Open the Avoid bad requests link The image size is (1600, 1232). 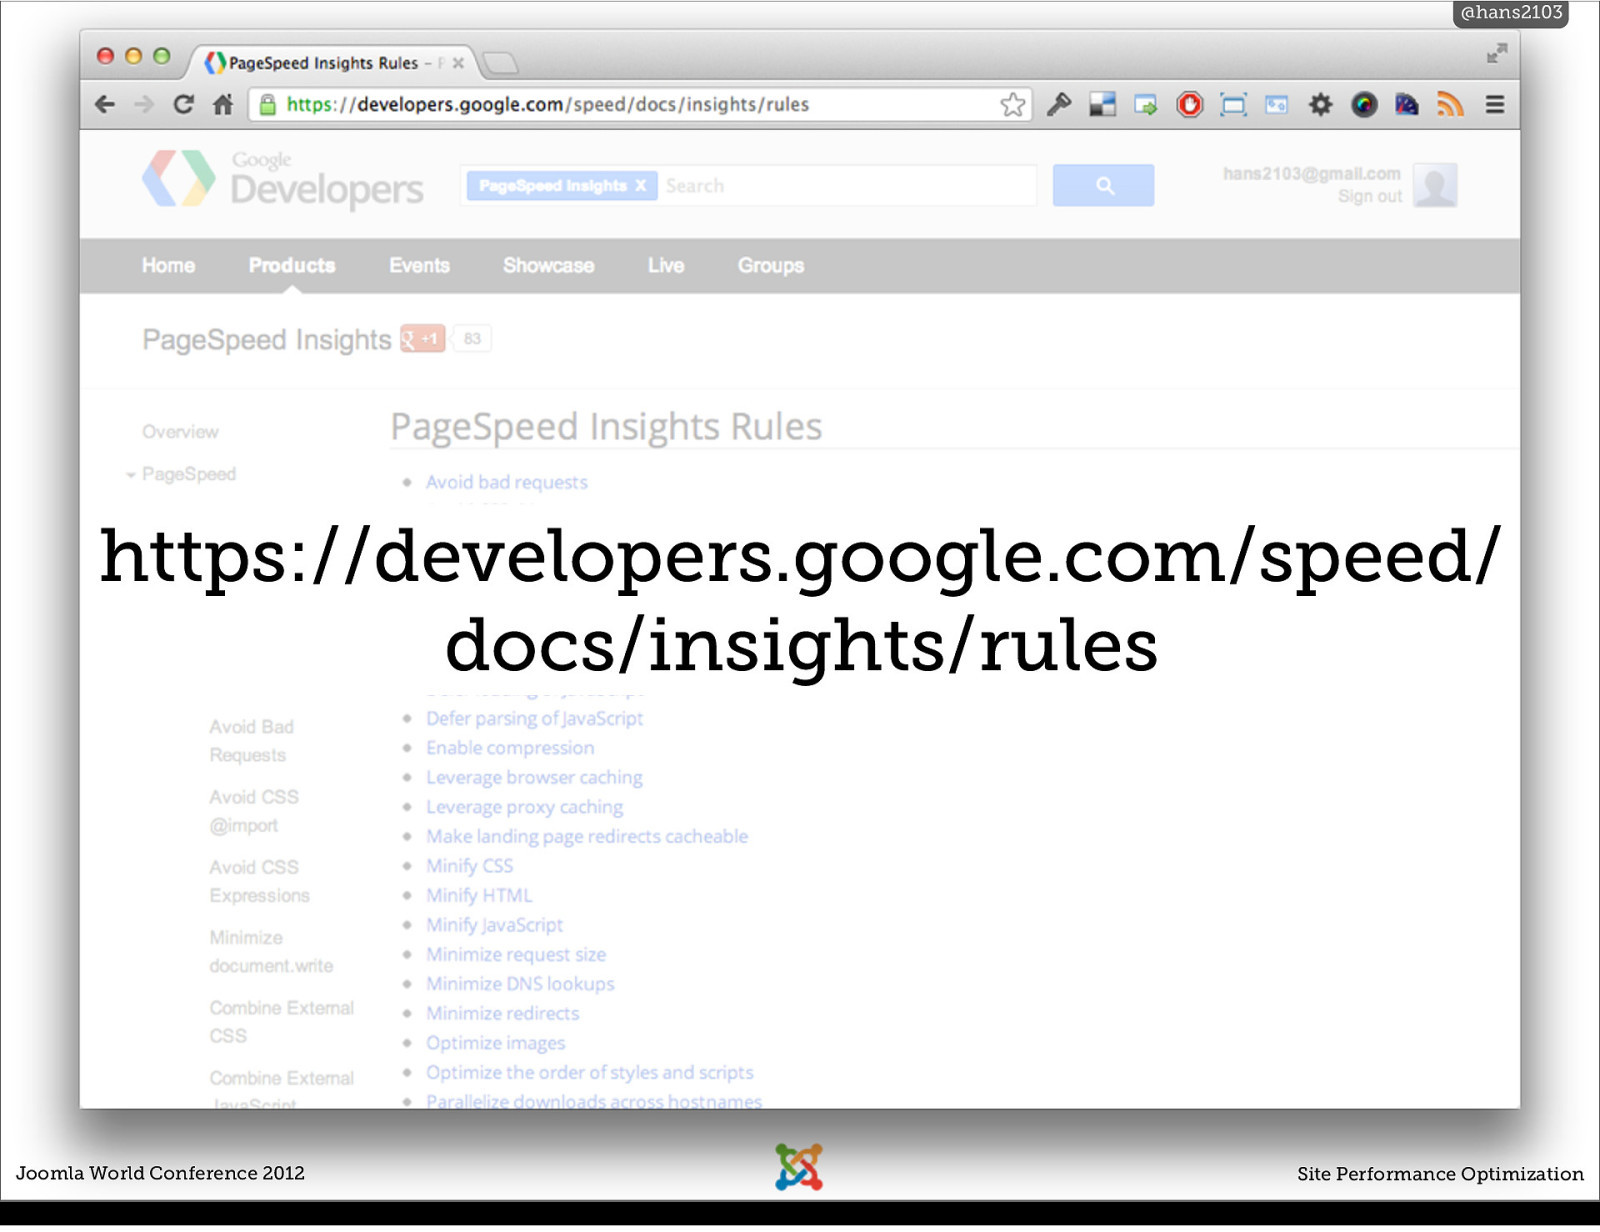[507, 482]
